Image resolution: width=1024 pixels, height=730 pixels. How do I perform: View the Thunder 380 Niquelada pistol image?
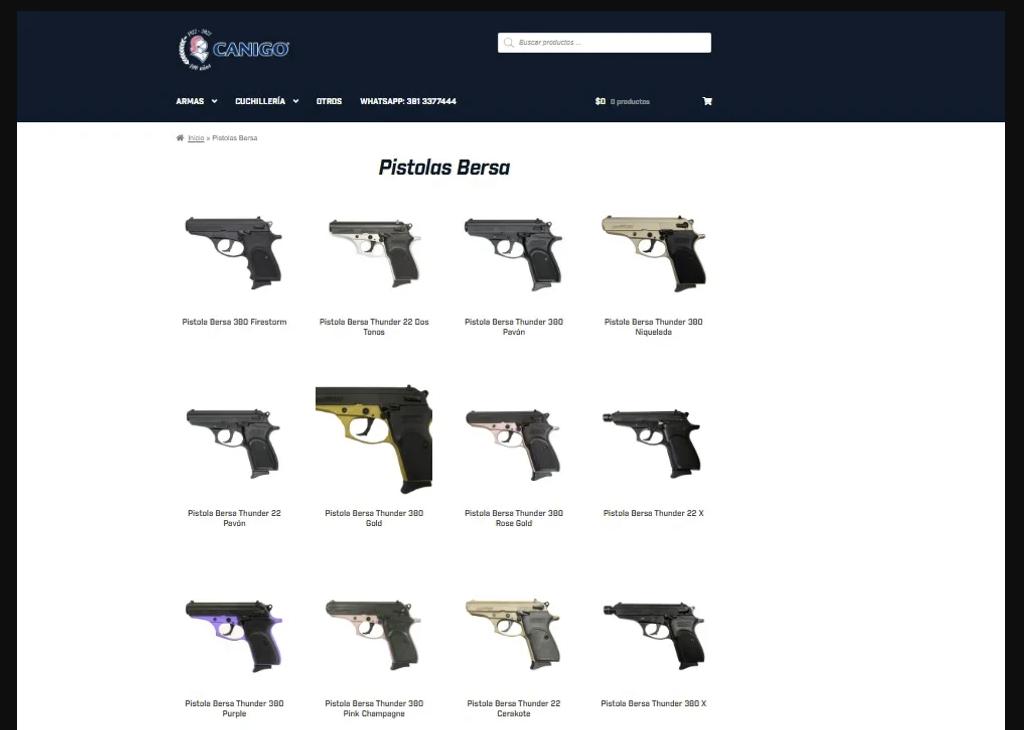[653, 253]
